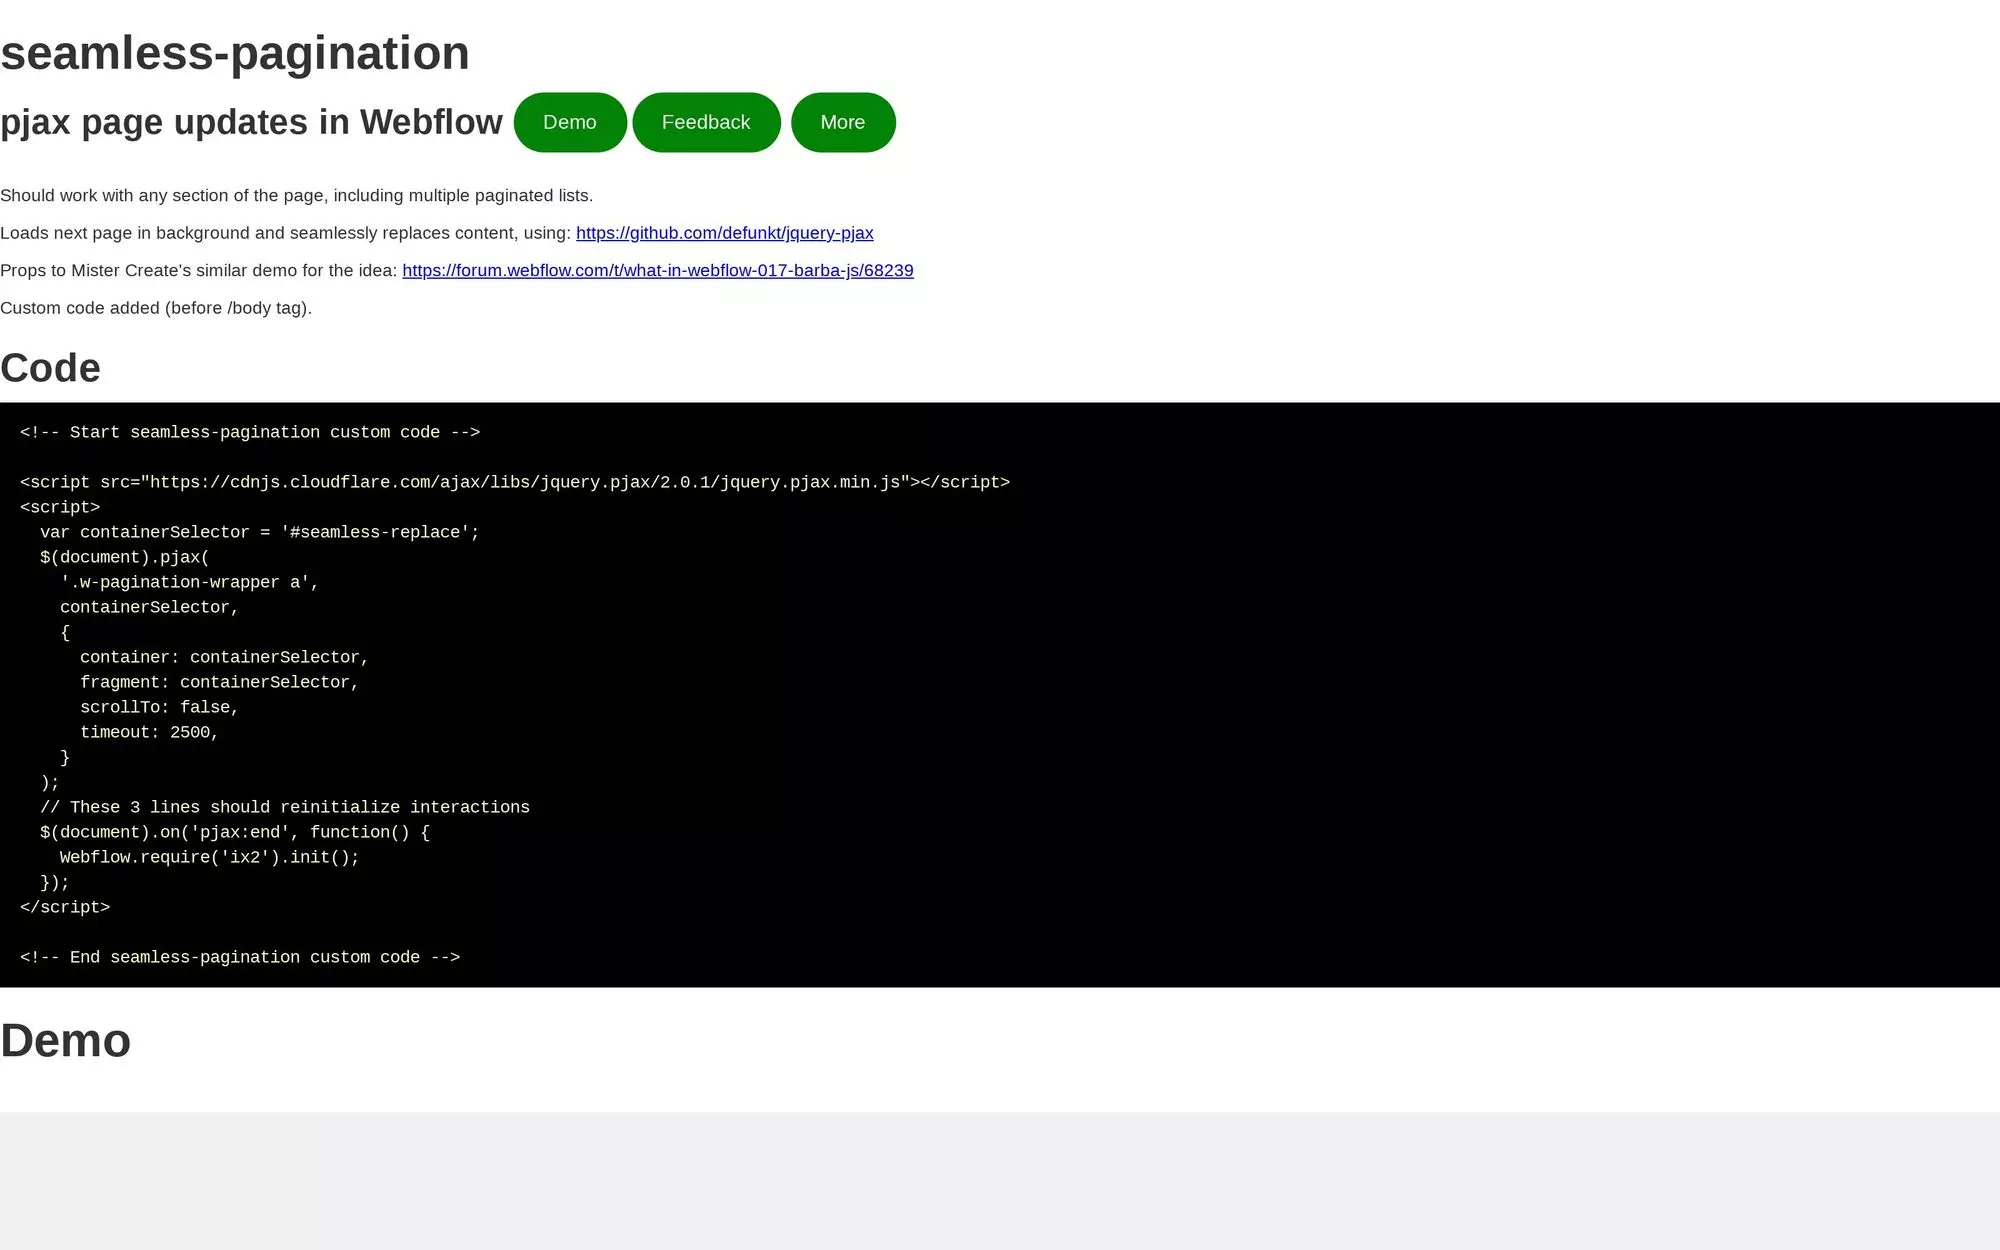Click the scrollTo false code line
Viewport: 2000px width, 1250px height.
(x=158, y=707)
